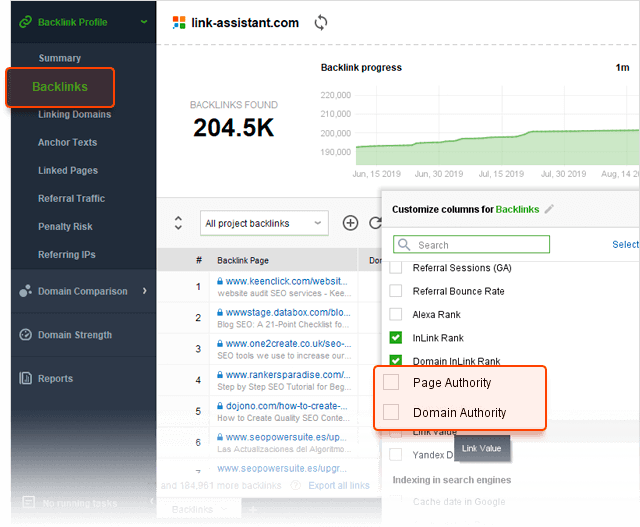Screen dimensions: 640x527
Task: Check the Page Authority checkbox
Action: click(391, 382)
